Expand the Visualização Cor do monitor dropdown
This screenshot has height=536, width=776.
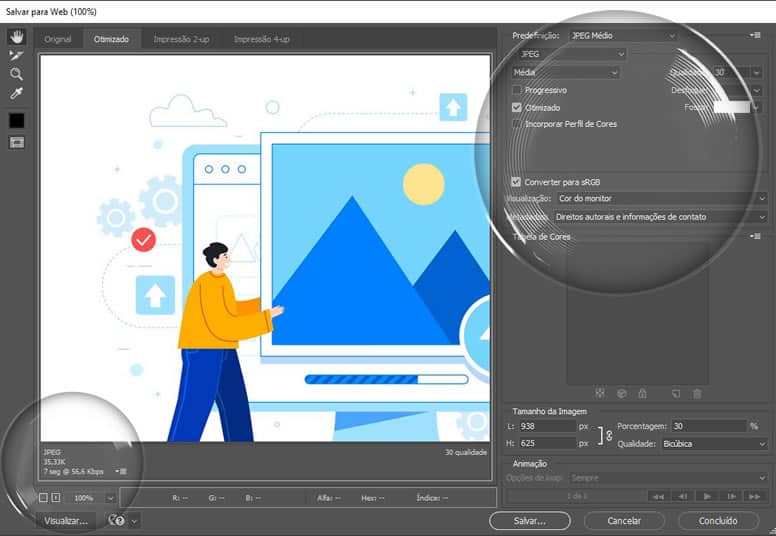pyautogui.click(x=660, y=199)
